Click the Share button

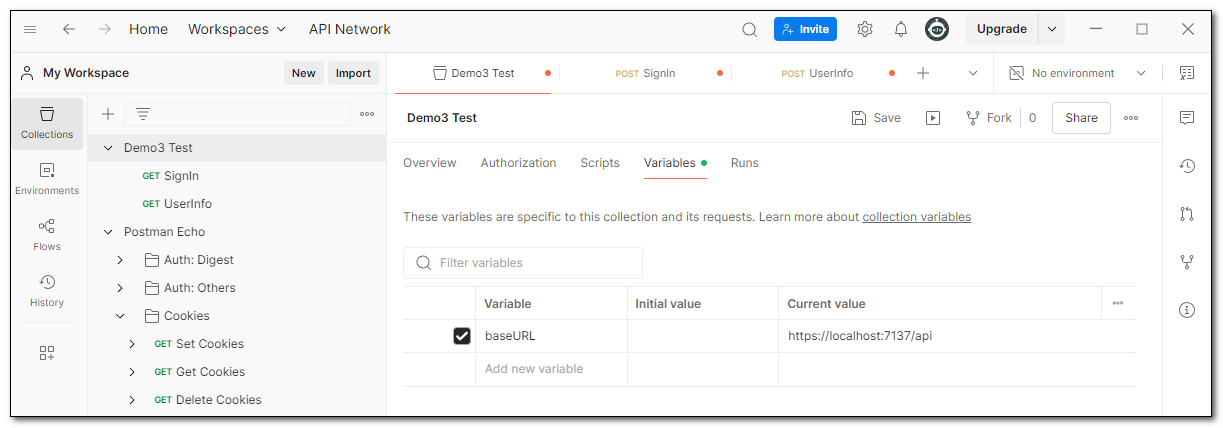pyautogui.click(x=1081, y=118)
